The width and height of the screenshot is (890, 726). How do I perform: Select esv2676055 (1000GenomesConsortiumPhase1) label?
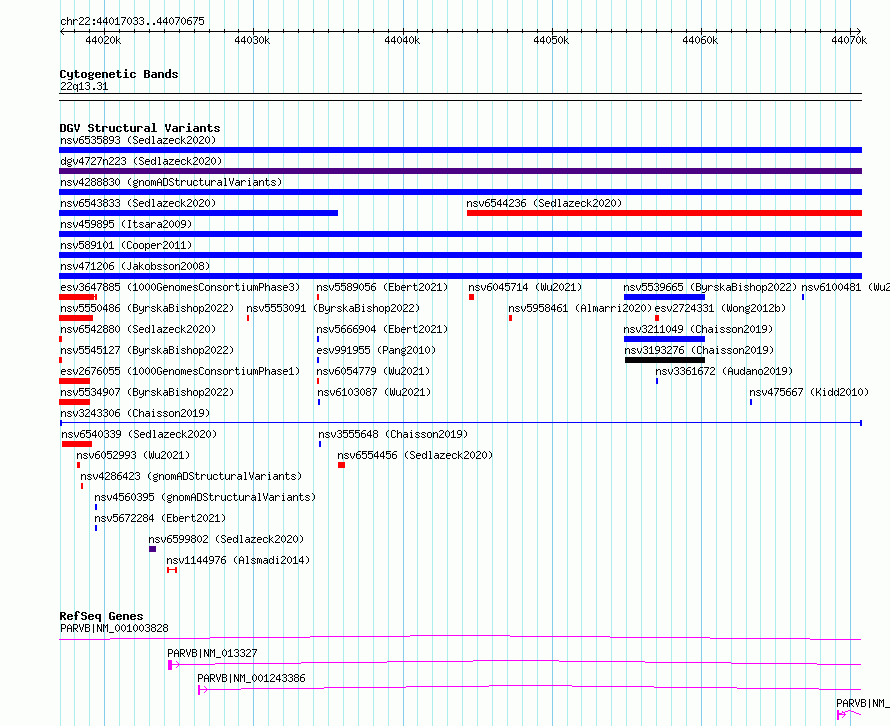click(x=180, y=371)
